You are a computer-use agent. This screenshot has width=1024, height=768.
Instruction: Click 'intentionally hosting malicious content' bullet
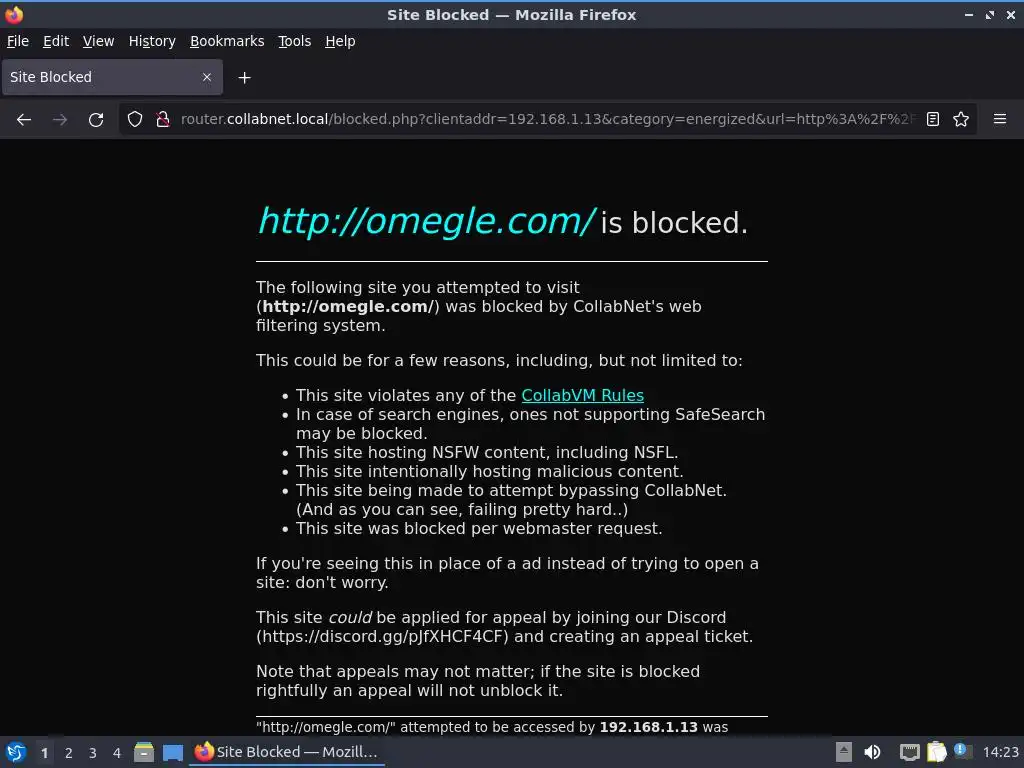(490, 472)
